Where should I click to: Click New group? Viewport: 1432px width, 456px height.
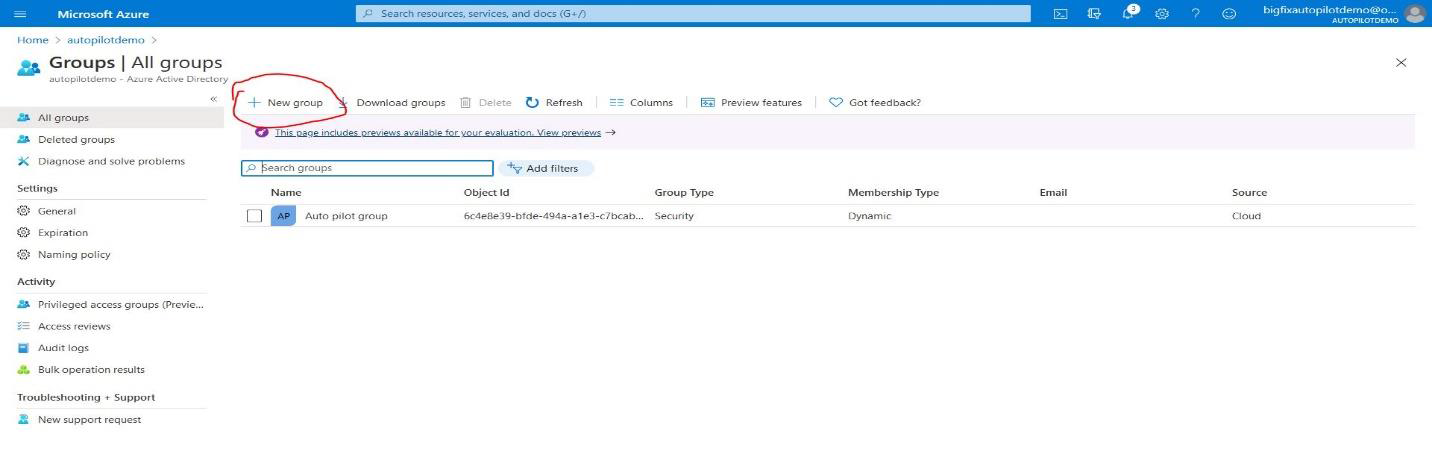click(x=286, y=102)
